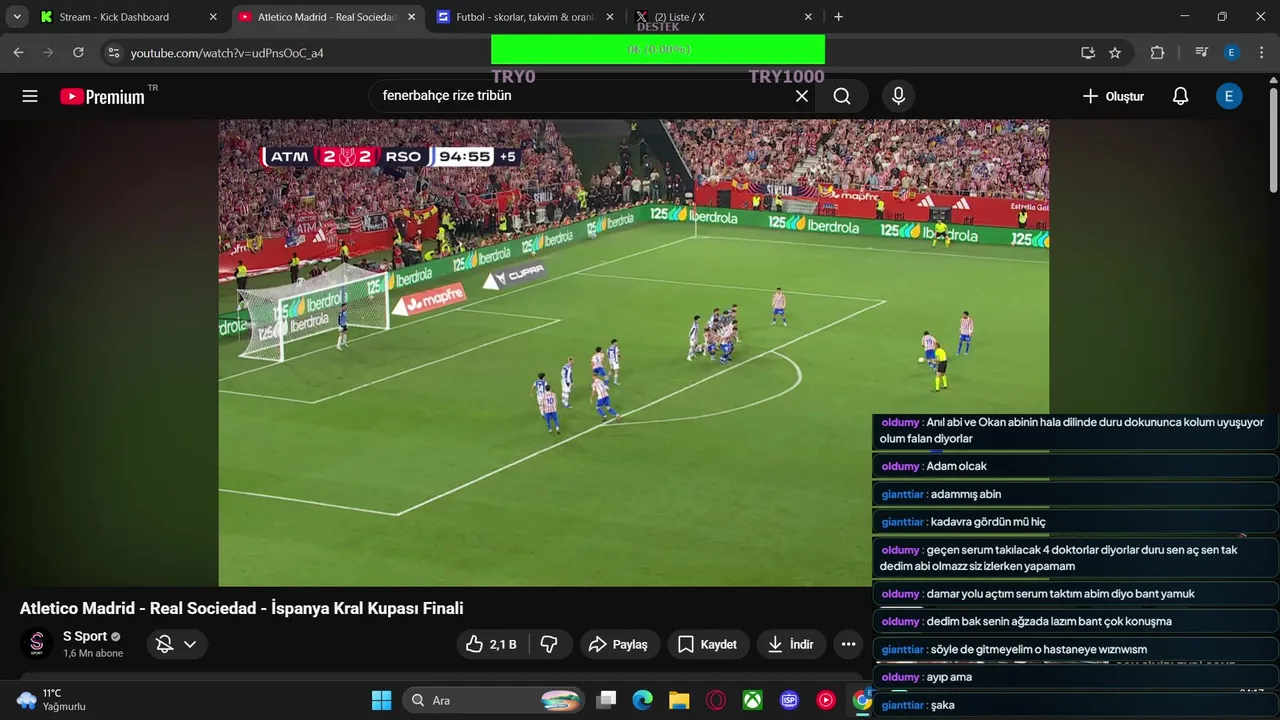Click the chat message 'adammış abin'
1280x720 pixels.
click(x=965, y=494)
